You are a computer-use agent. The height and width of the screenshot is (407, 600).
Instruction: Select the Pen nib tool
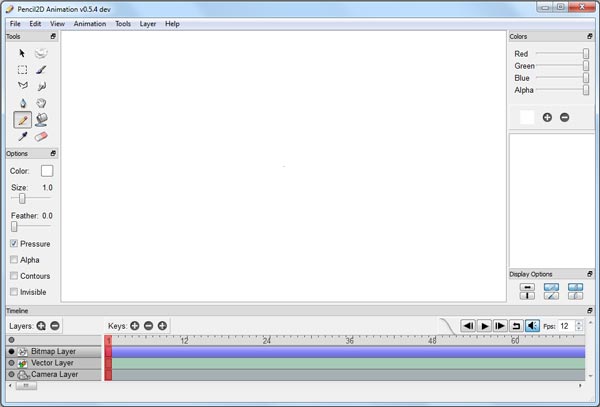coord(23,103)
